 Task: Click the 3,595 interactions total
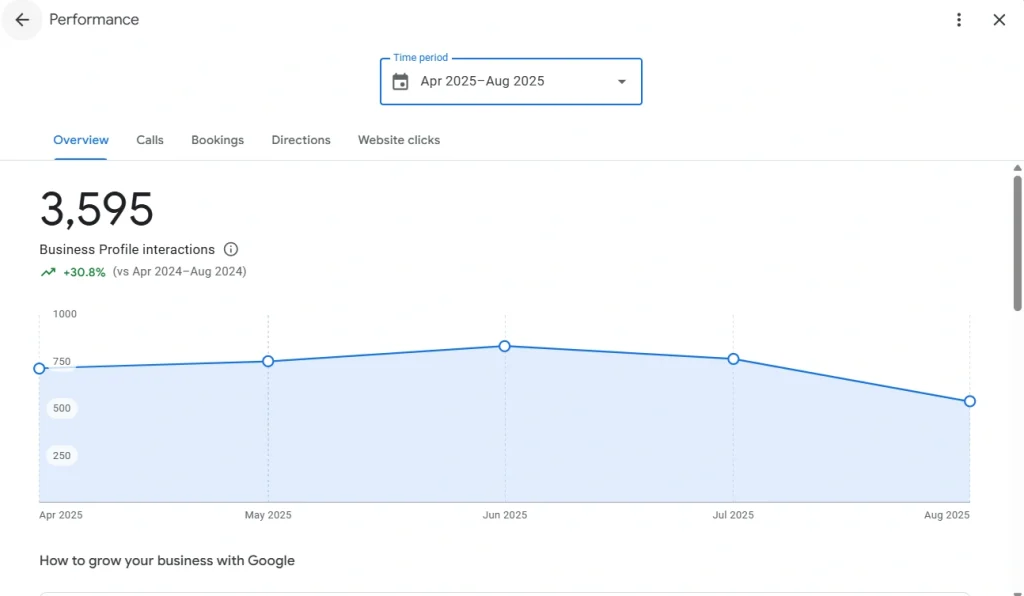click(96, 210)
